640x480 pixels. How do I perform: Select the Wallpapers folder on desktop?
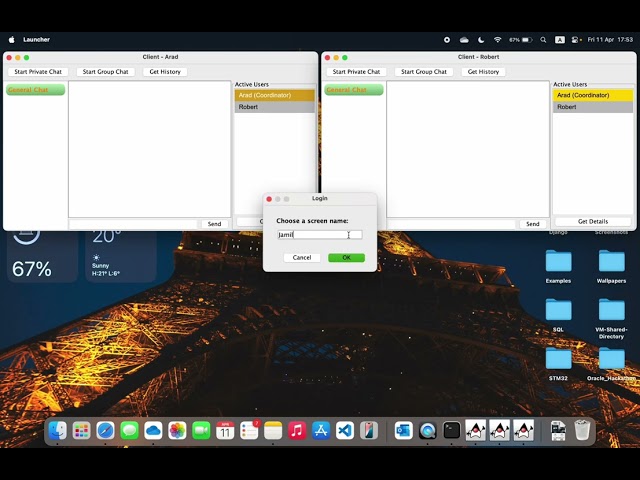(x=611, y=267)
